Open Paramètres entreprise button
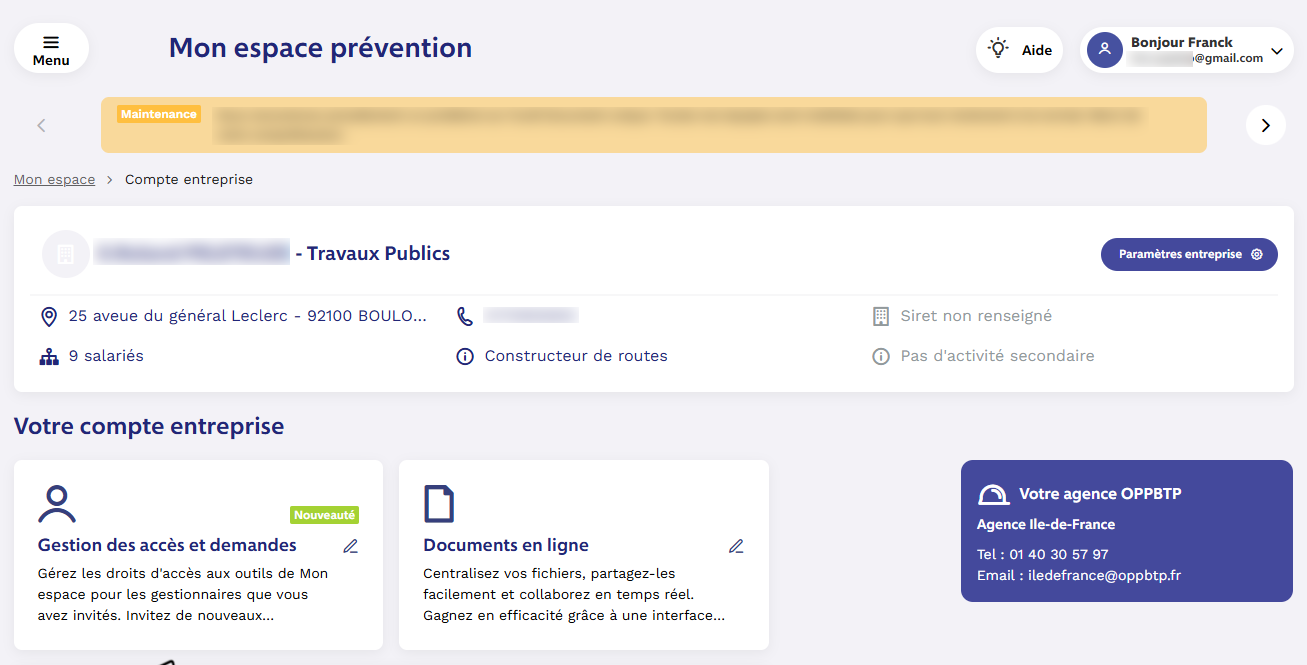The height and width of the screenshot is (665, 1307). 1189,254
